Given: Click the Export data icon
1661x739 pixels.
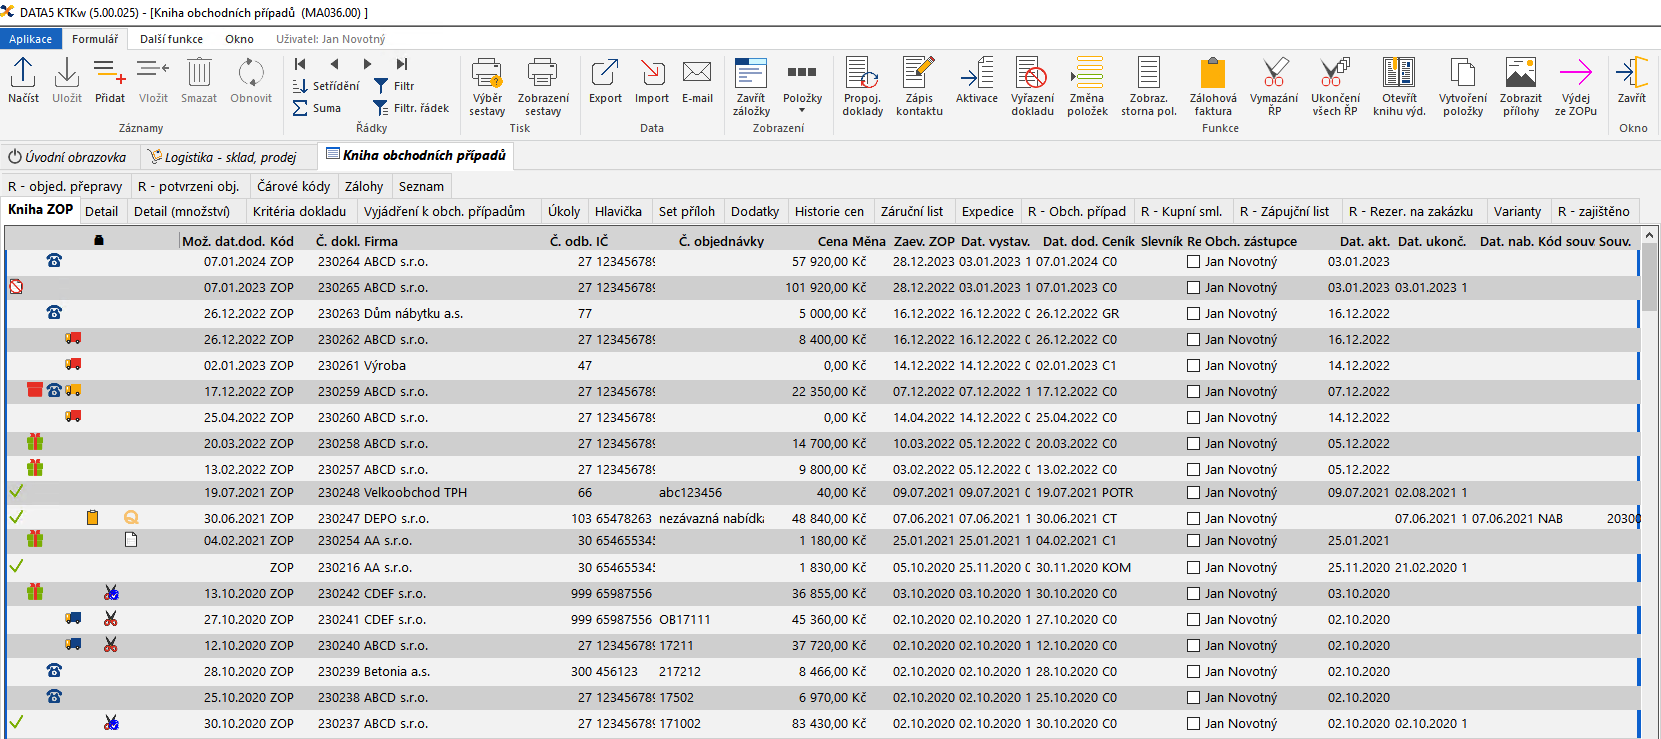Looking at the screenshot, I should click(605, 74).
